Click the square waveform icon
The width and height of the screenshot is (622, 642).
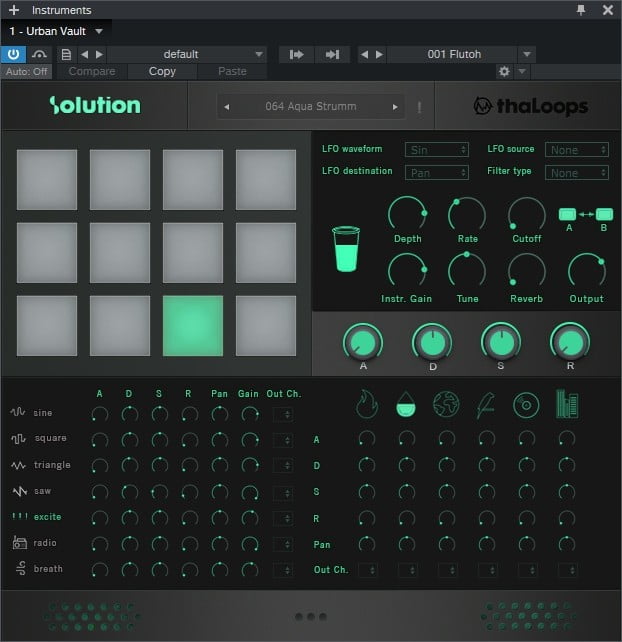(18, 439)
